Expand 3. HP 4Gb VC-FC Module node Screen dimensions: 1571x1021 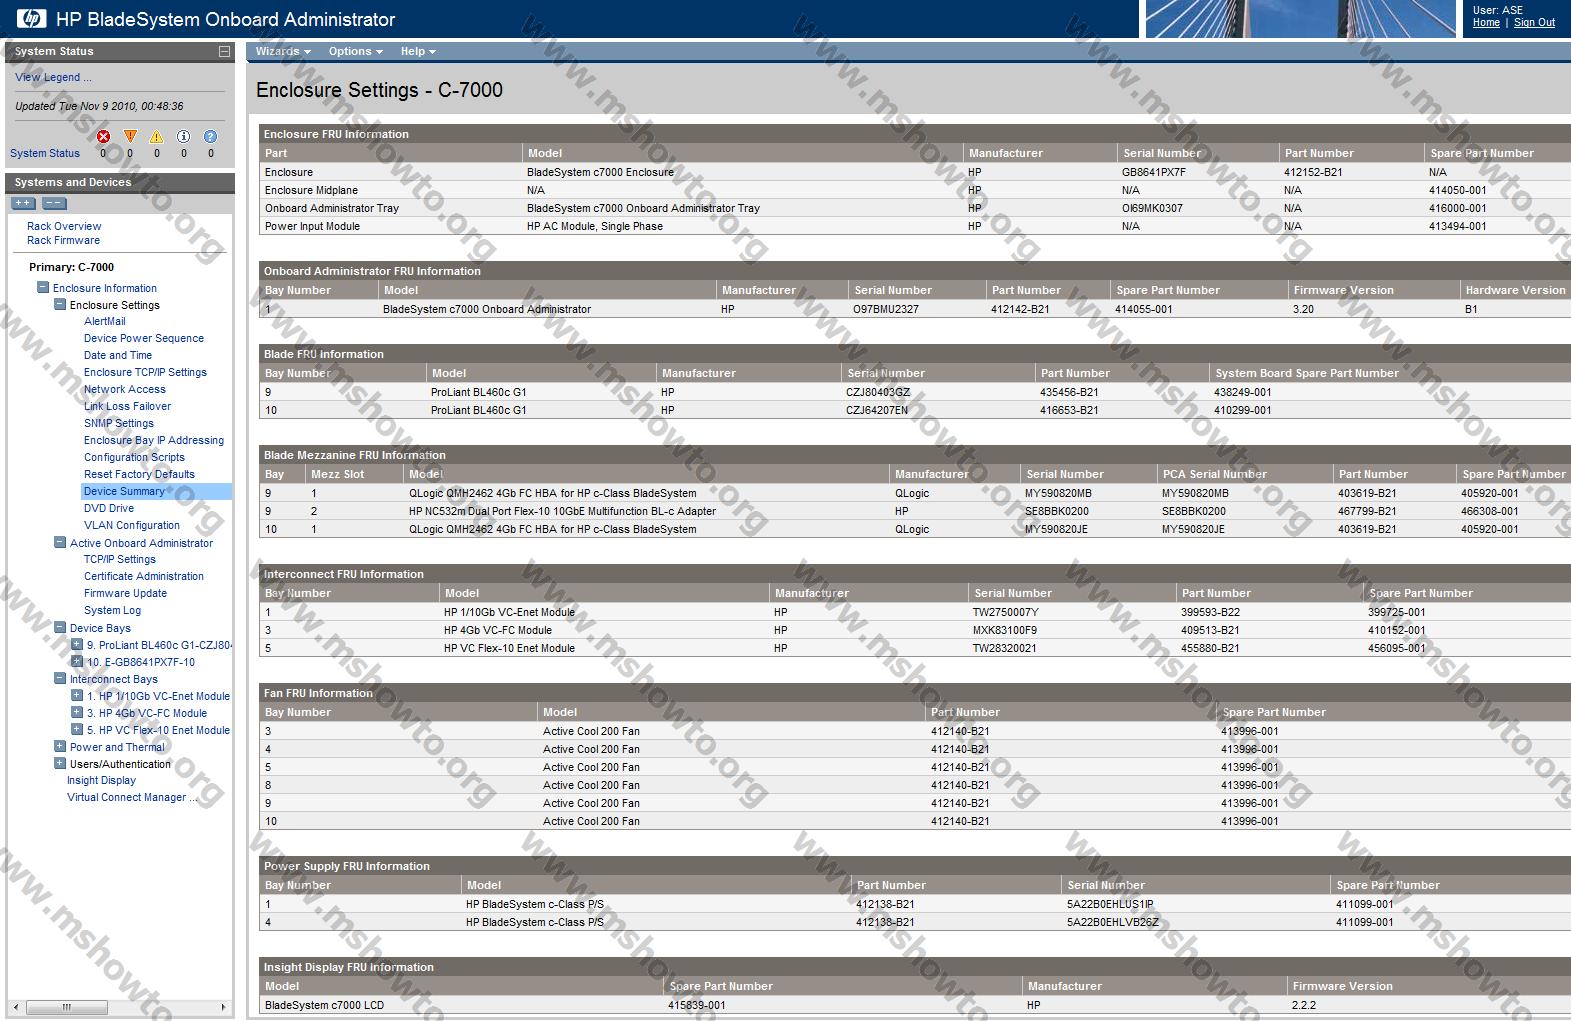tap(77, 713)
